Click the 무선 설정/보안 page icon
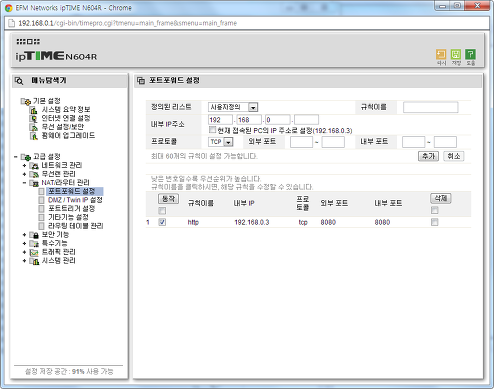494x389 pixels. click(34, 127)
